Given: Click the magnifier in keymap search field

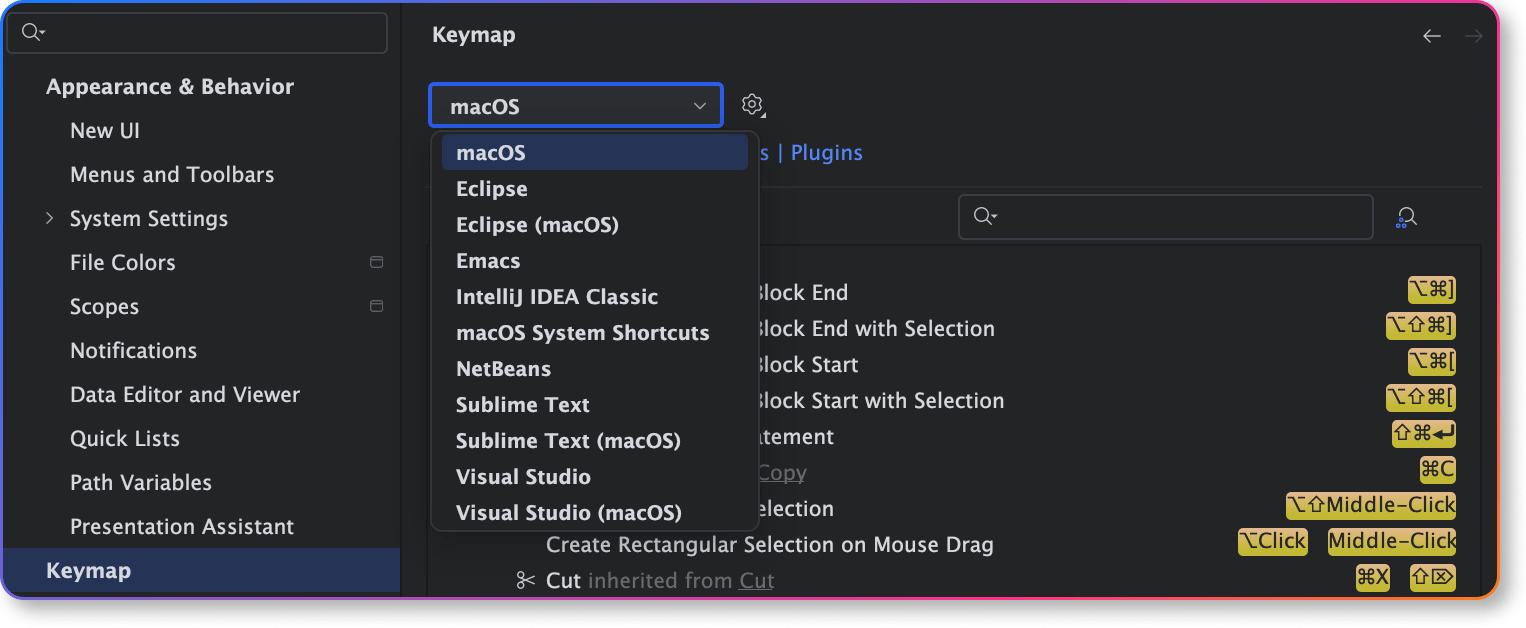Looking at the screenshot, I should coord(985,216).
